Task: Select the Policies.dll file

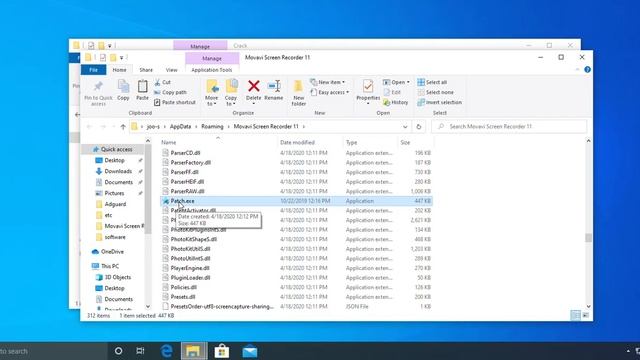Action: 184,287
